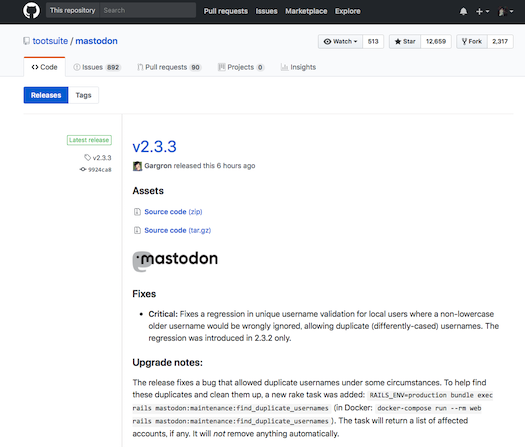Select the Tags view button
This screenshot has width=525, height=447.
point(83,95)
